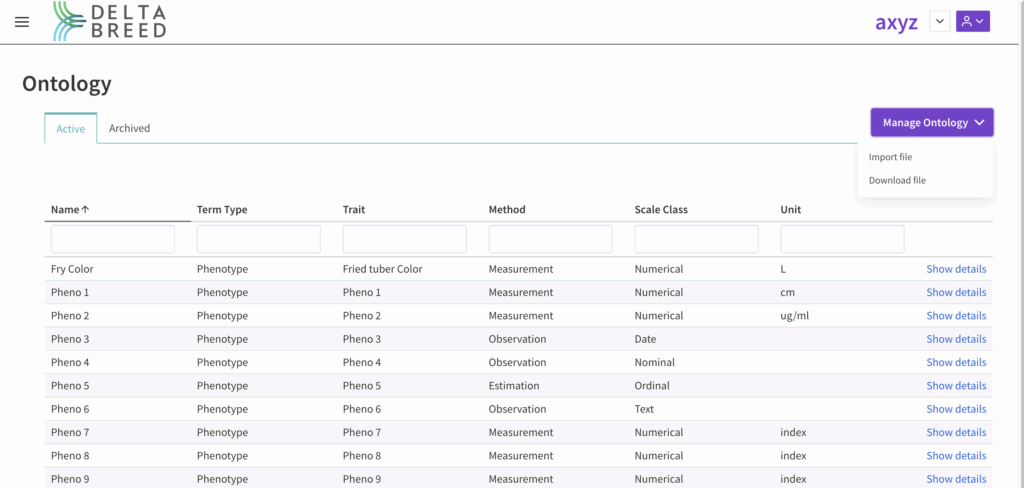Open Show details for Pheno 7
The width and height of the screenshot is (1024, 488).
(955, 432)
